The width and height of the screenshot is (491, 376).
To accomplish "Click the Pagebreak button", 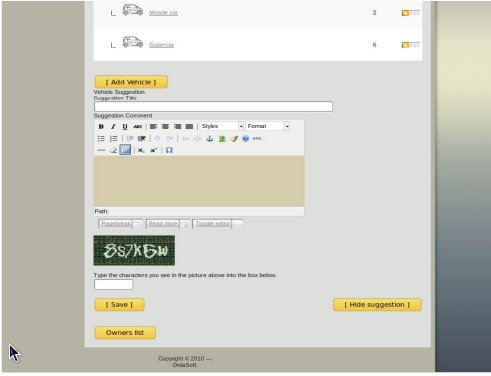I will click(x=121, y=224).
